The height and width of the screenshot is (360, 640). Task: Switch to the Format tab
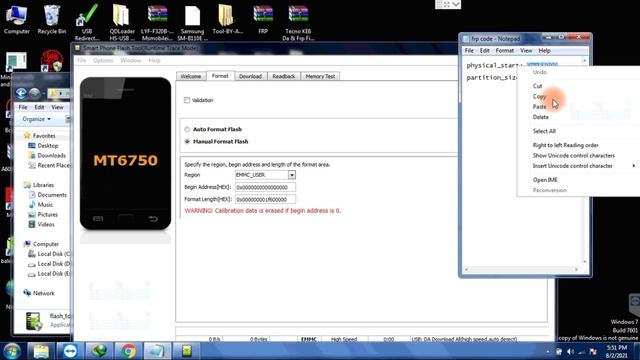[x=220, y=76]
